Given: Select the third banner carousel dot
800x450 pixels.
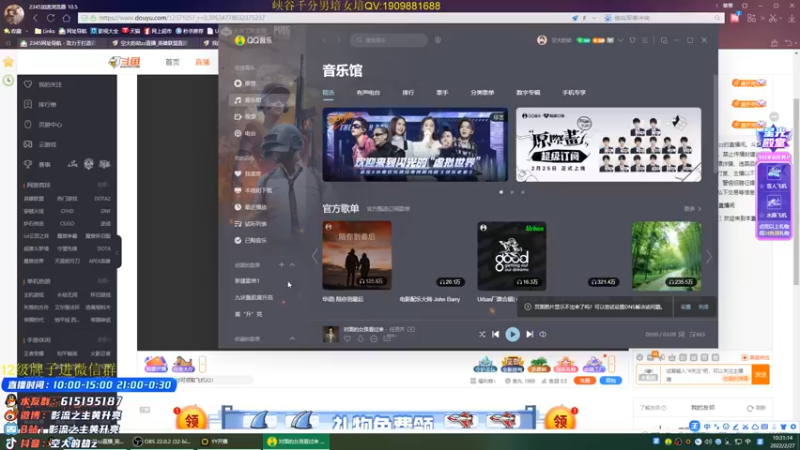Looking at the screenshot, I should (522, 192).
